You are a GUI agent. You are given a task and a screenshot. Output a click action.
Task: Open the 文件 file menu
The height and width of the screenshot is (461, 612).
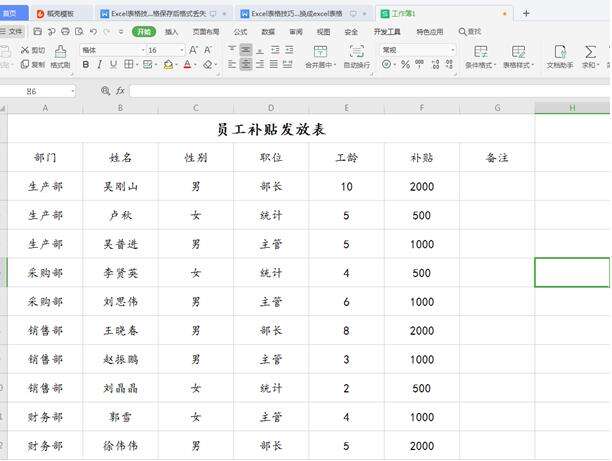pos(12,32)
